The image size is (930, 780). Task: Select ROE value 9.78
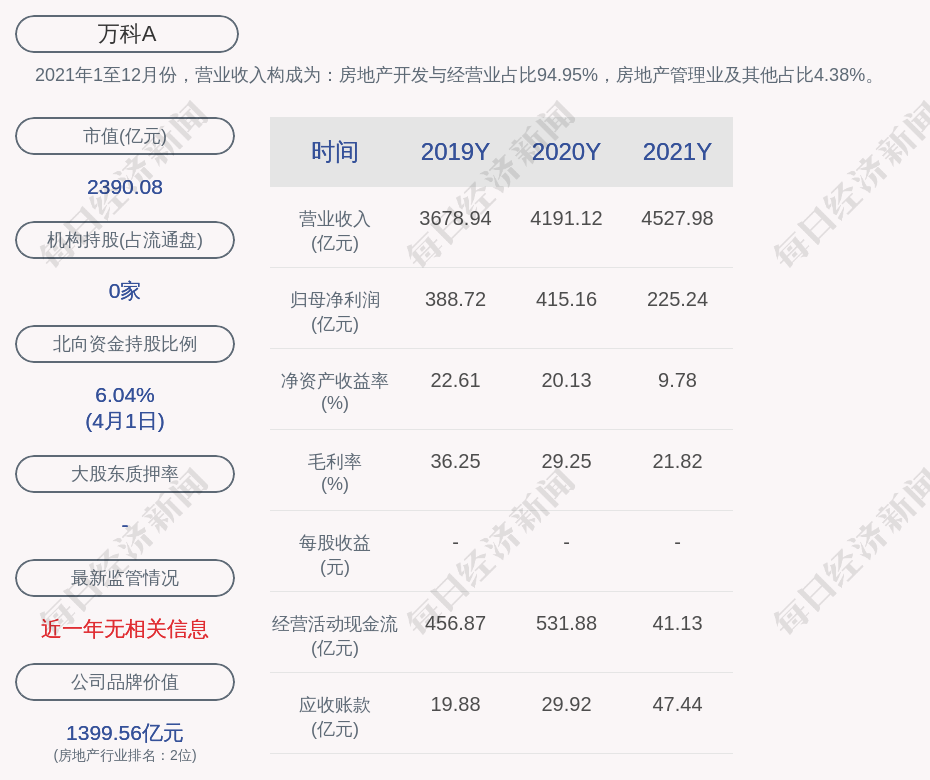(x=677, y=380)
